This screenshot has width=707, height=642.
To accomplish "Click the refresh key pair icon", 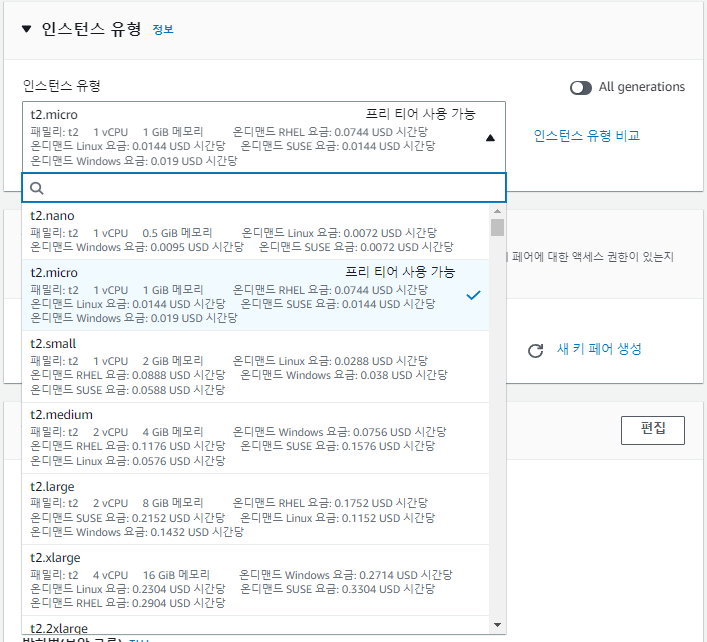I will (536, 350).
